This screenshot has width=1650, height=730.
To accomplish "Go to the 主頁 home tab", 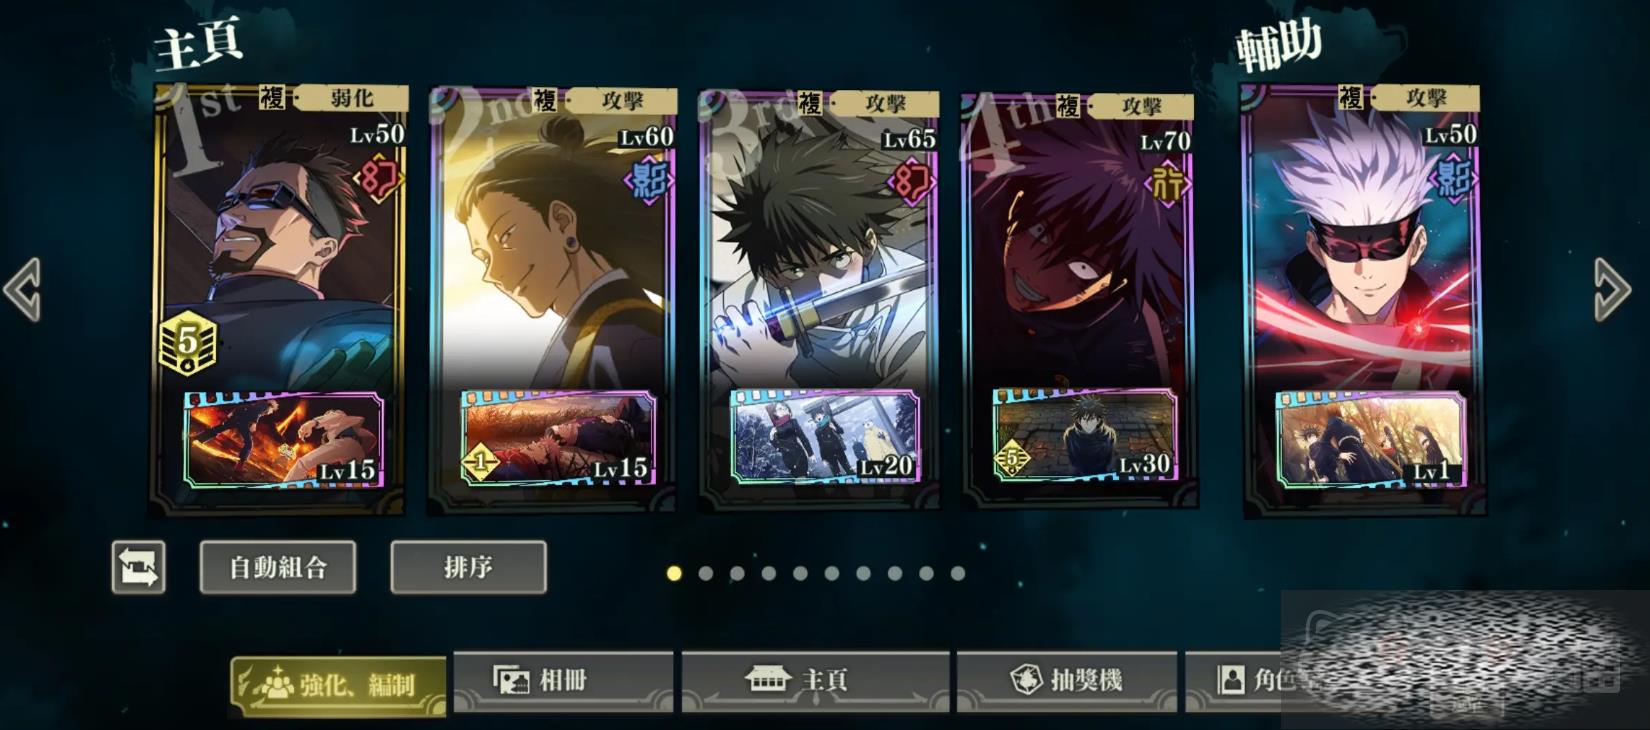I will coord(815,681).
